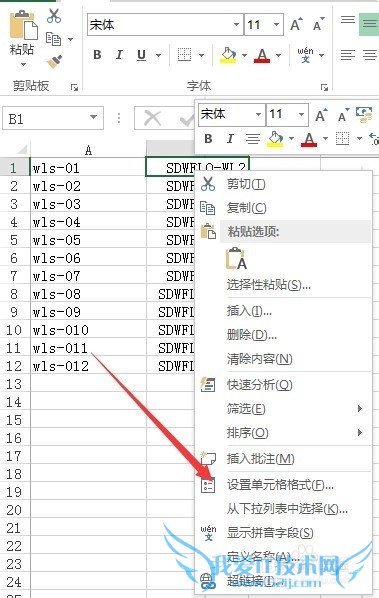Choose 设置单元格格式(F)... menu item
The width and height of the screenshot is (379, 598).
tap(283, 485)
